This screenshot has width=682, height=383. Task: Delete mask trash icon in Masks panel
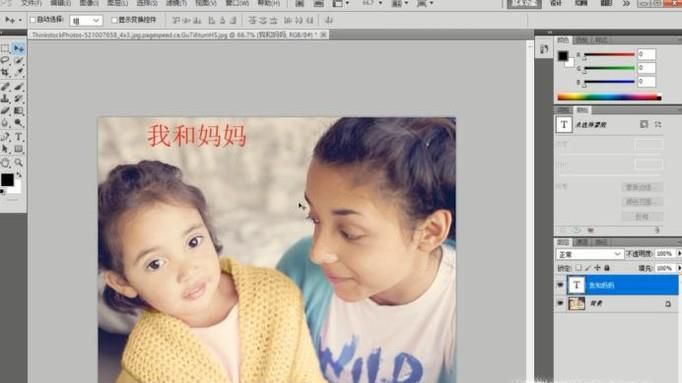coord(657,230)
